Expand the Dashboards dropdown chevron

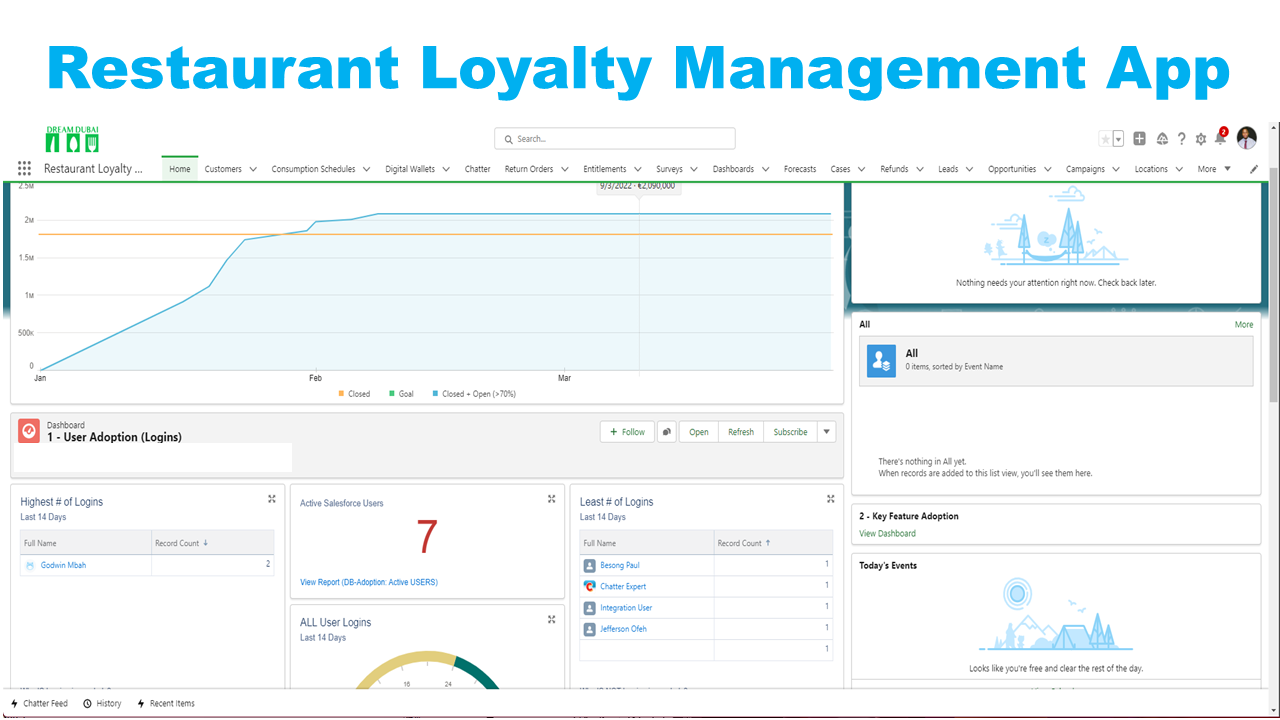766,169
